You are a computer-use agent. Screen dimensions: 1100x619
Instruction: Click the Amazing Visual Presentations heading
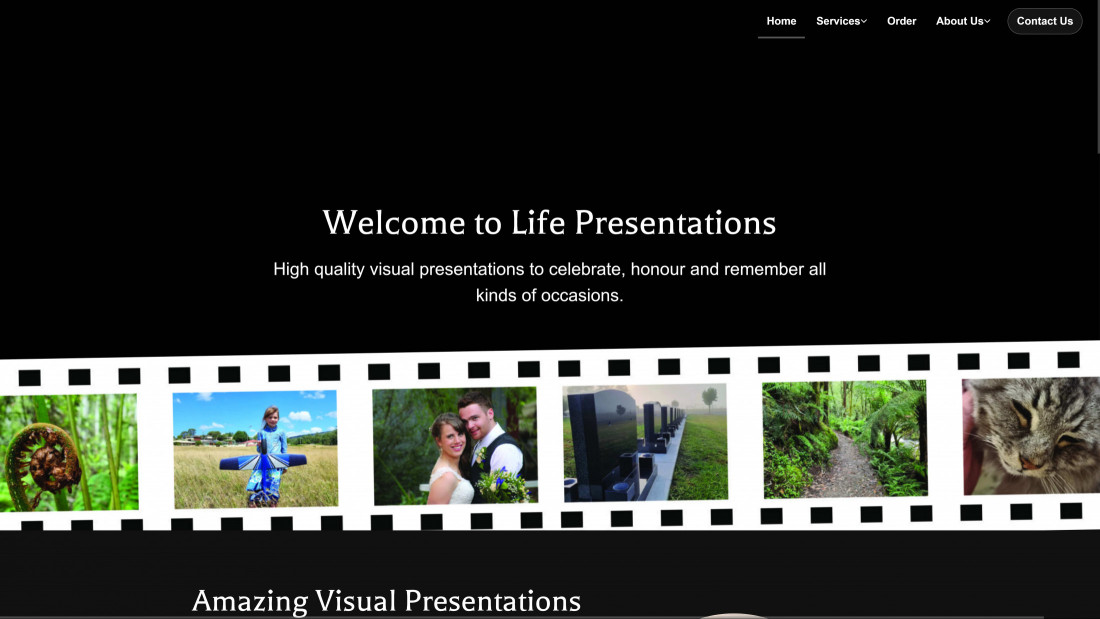coord(386,600)
